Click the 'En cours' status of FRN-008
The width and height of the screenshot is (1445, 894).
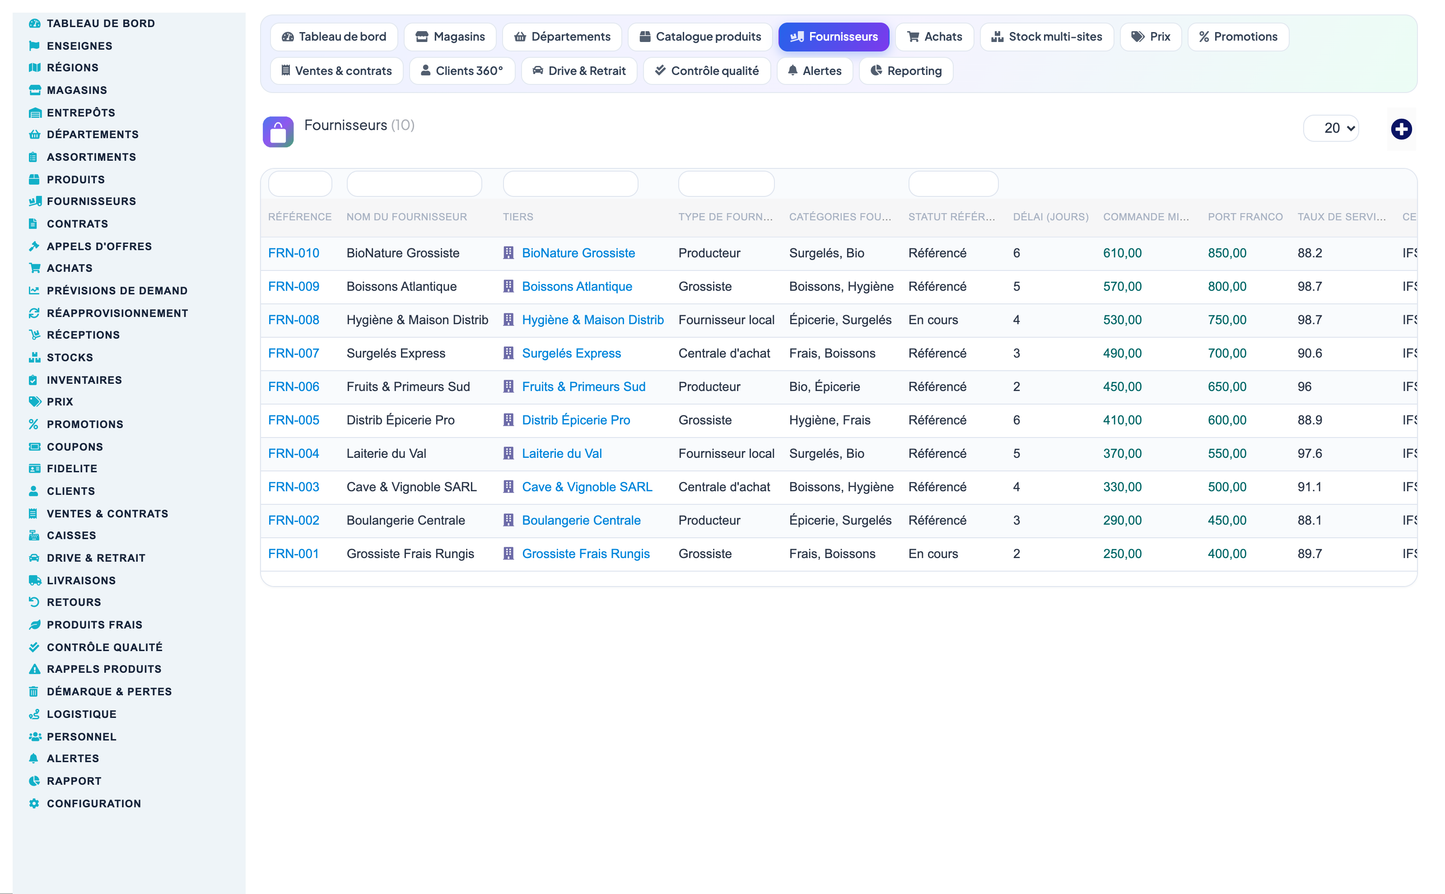point(933,320)
